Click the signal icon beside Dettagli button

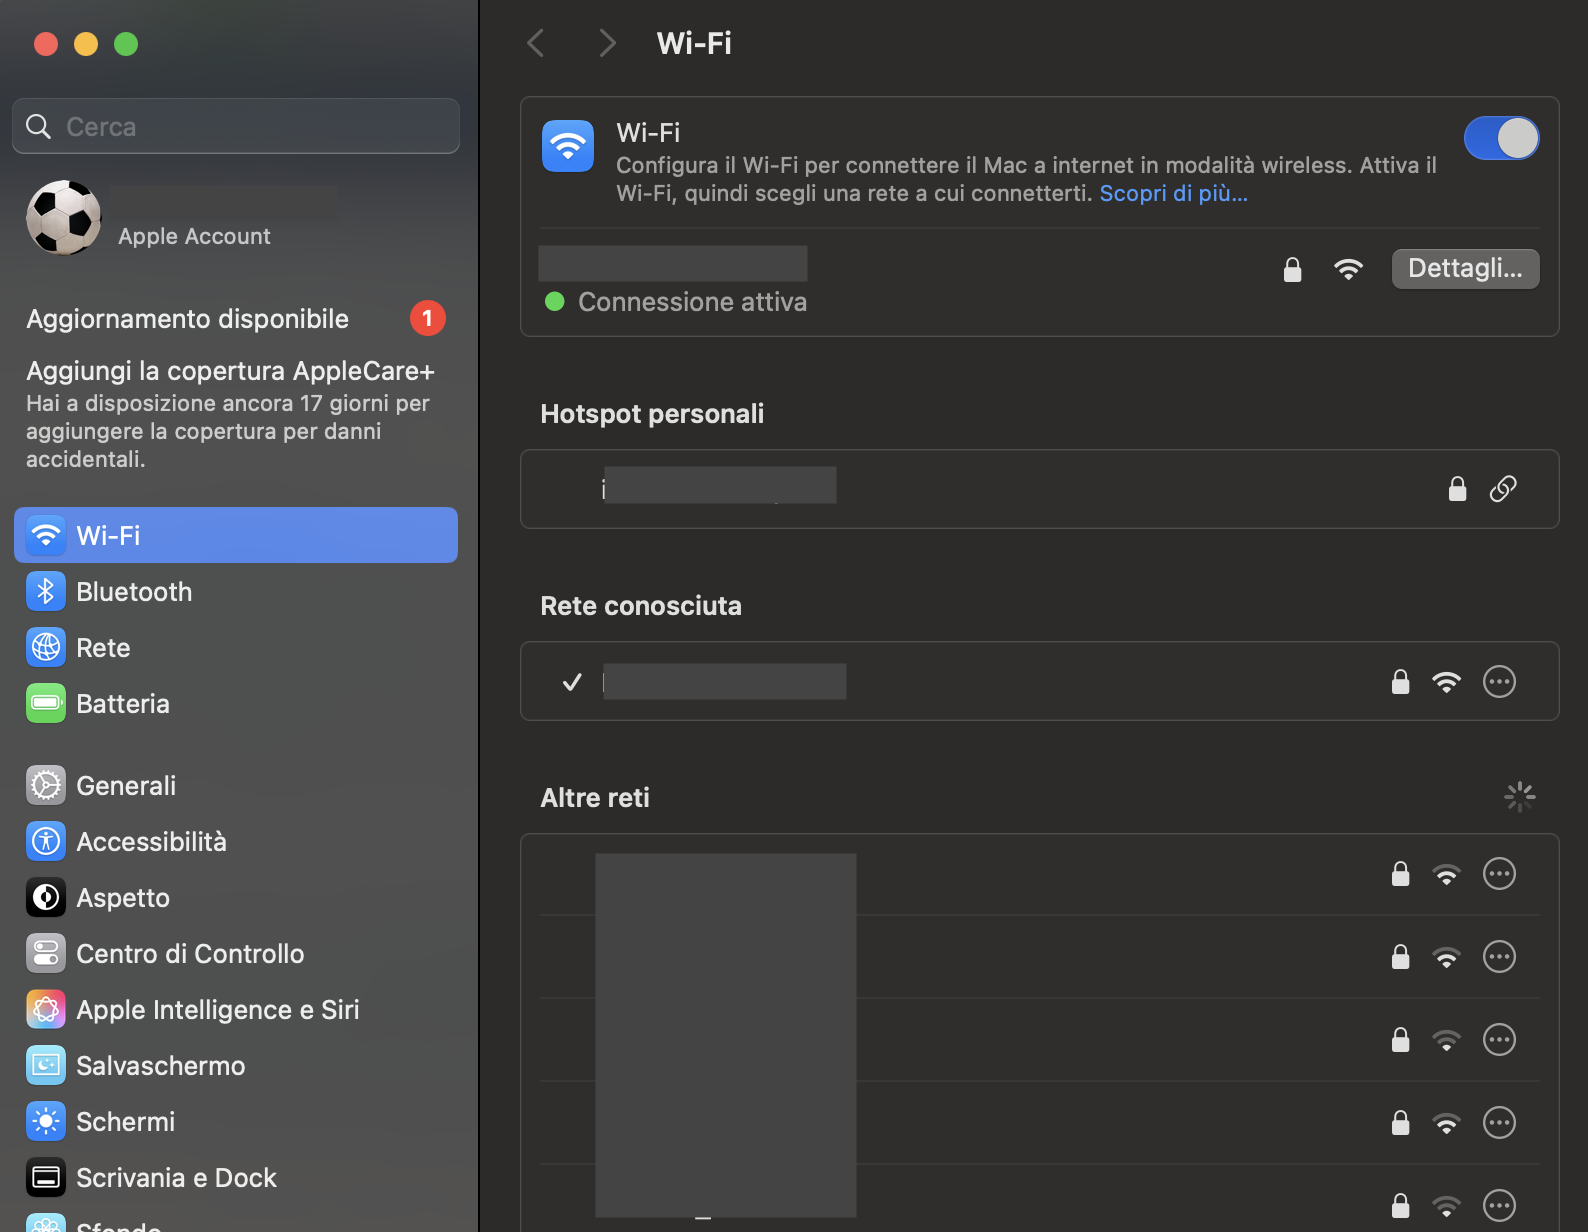pyautogui.click(x=1348, y=269)
